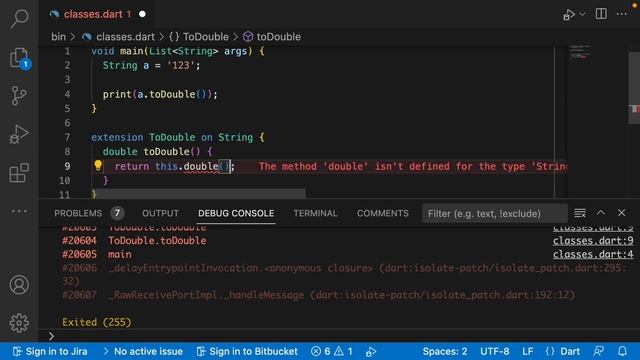This screenshot has height=360, width=640.
Task: Change end of line sequence LF
Action: 528,351
